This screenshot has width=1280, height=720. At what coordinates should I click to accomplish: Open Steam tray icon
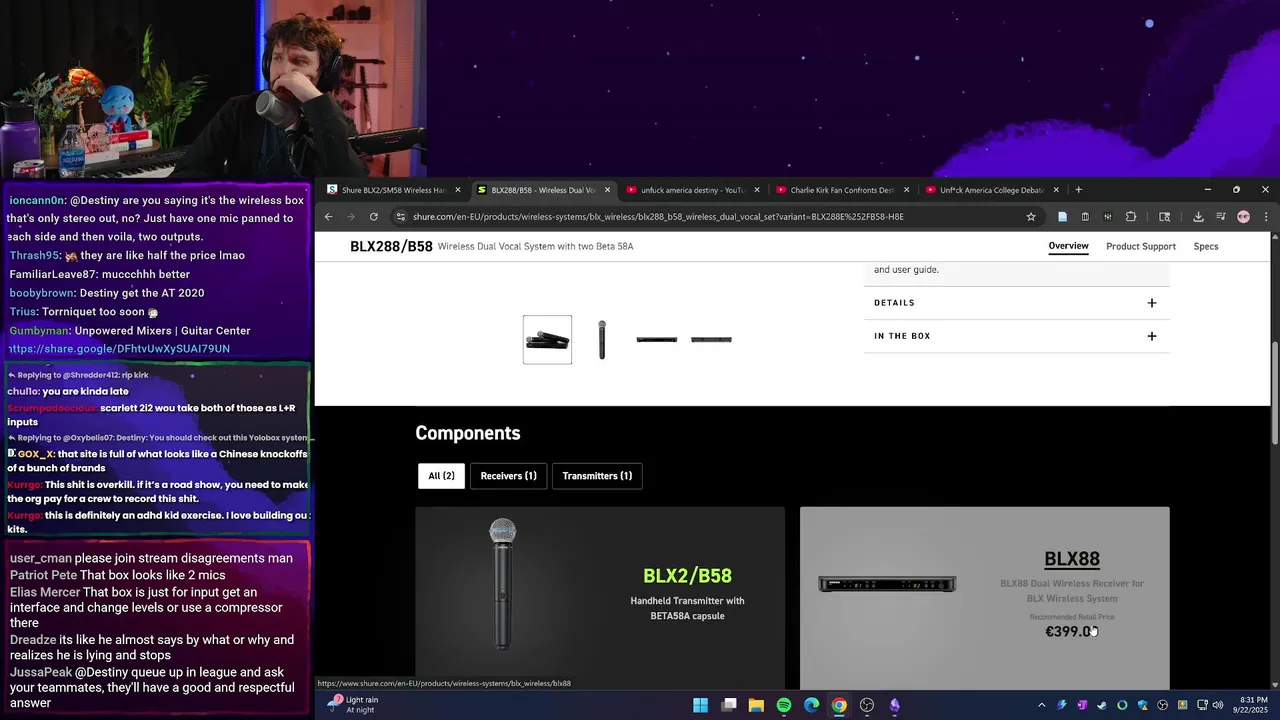click(x=1101, y=705)
